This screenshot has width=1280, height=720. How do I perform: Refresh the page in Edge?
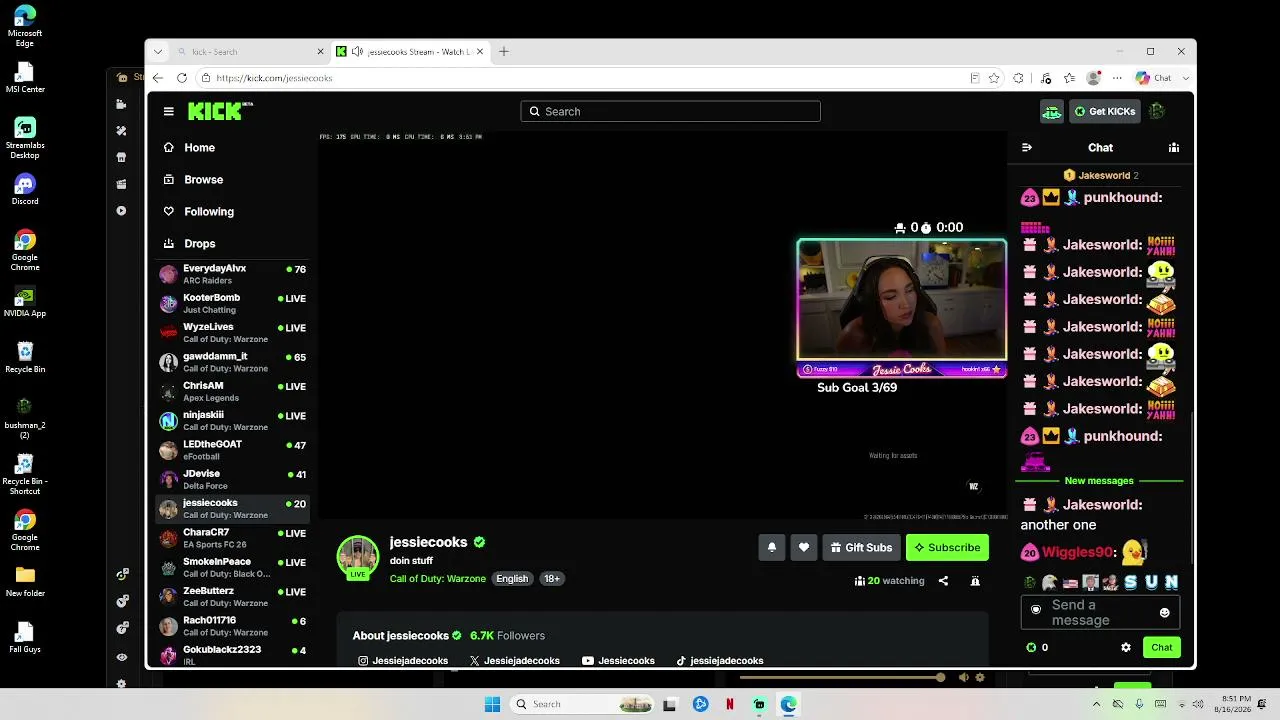pos(182,78)
